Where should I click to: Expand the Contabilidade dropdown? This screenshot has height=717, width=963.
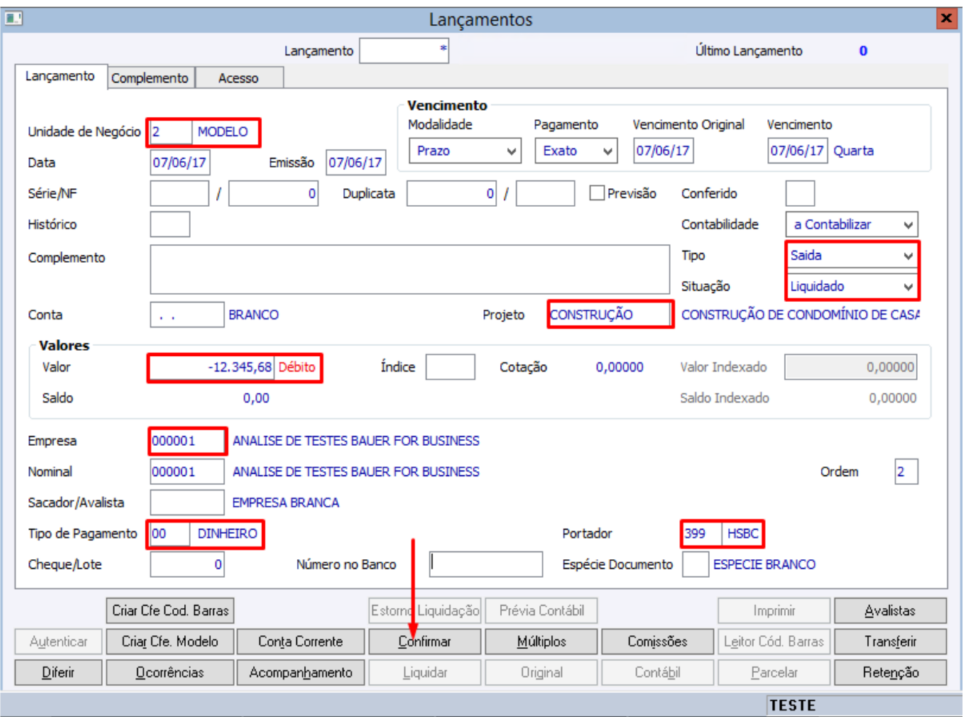click(x=851, y=224)
